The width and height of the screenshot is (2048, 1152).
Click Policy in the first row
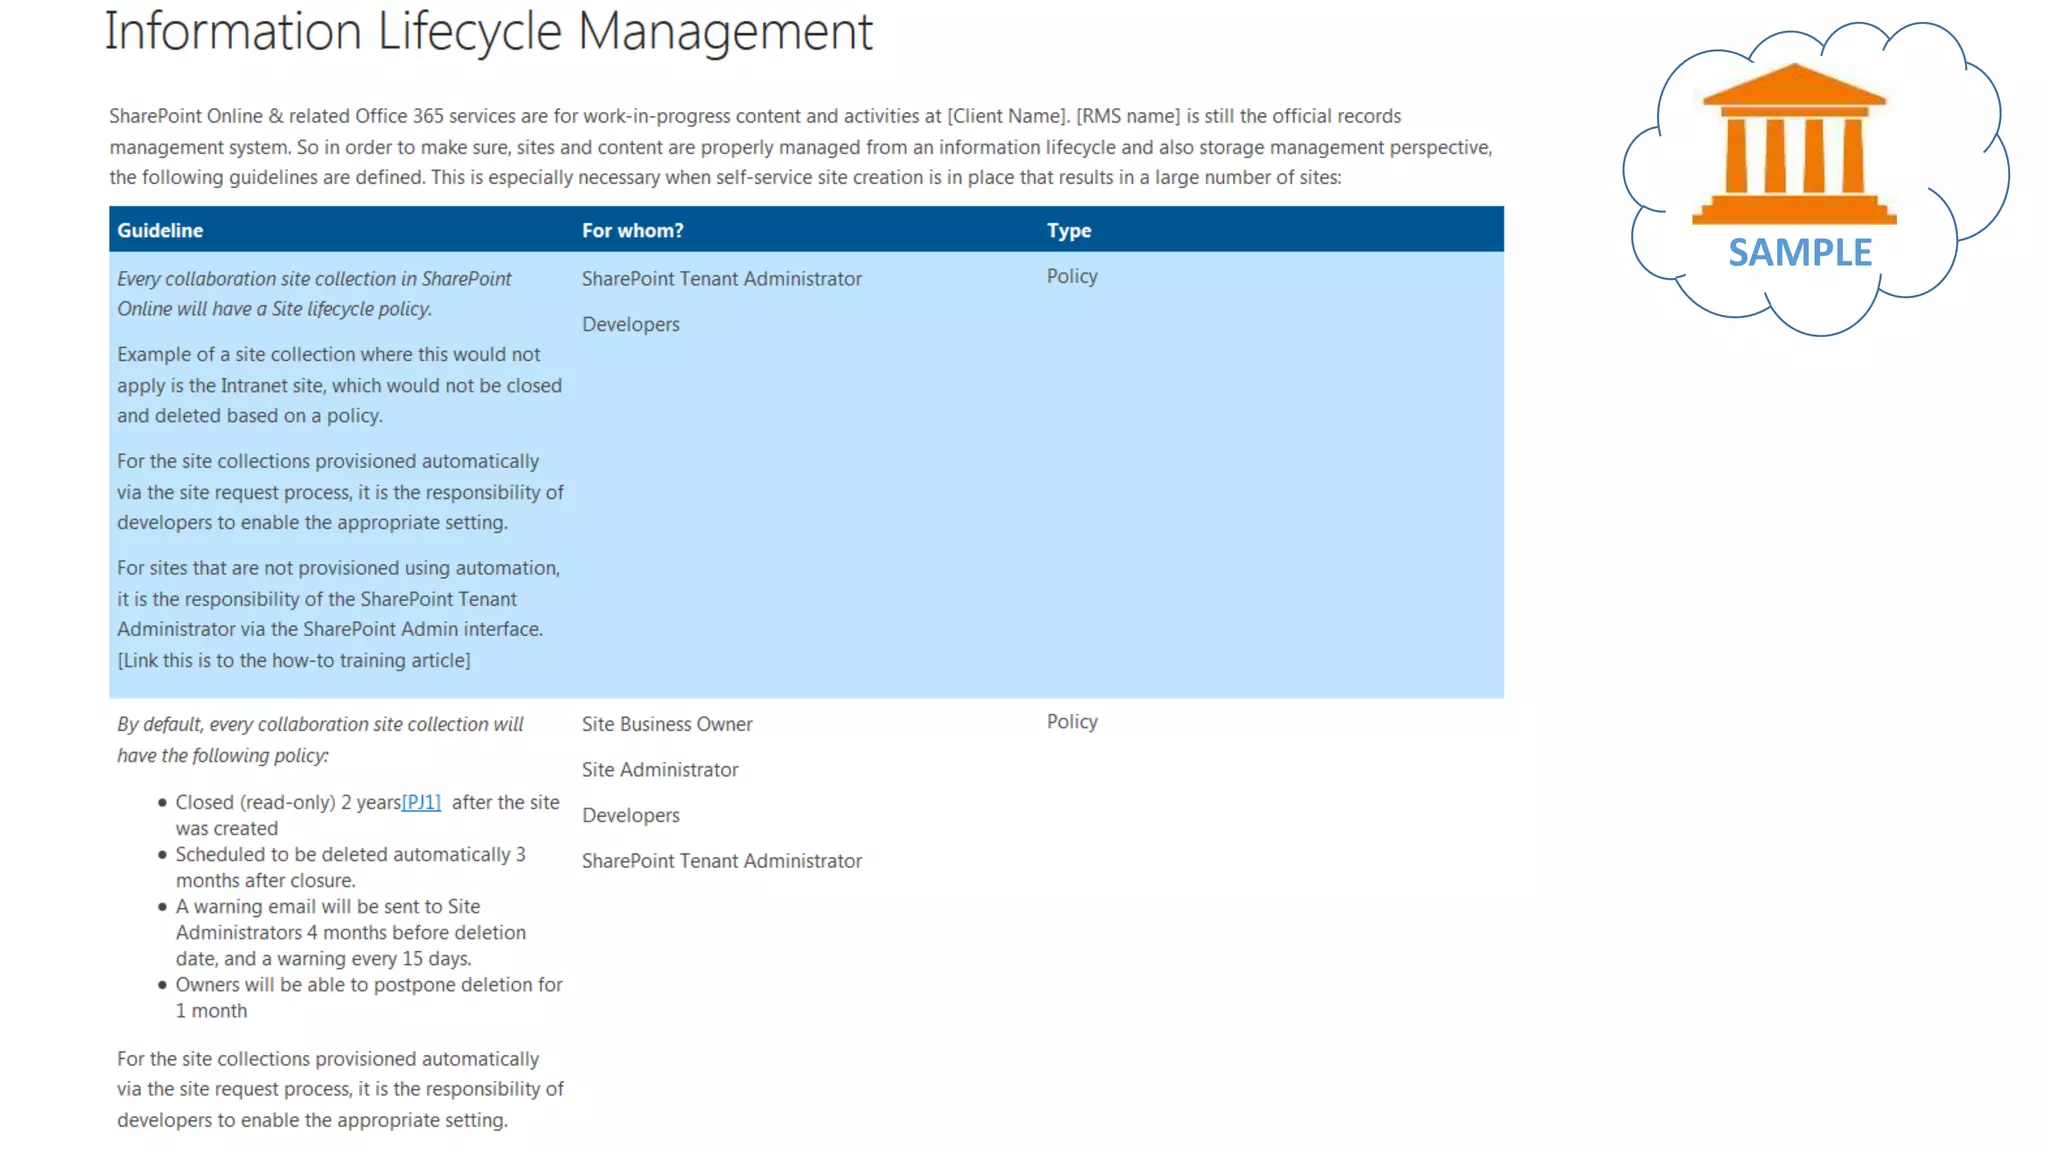[1071, 276]
